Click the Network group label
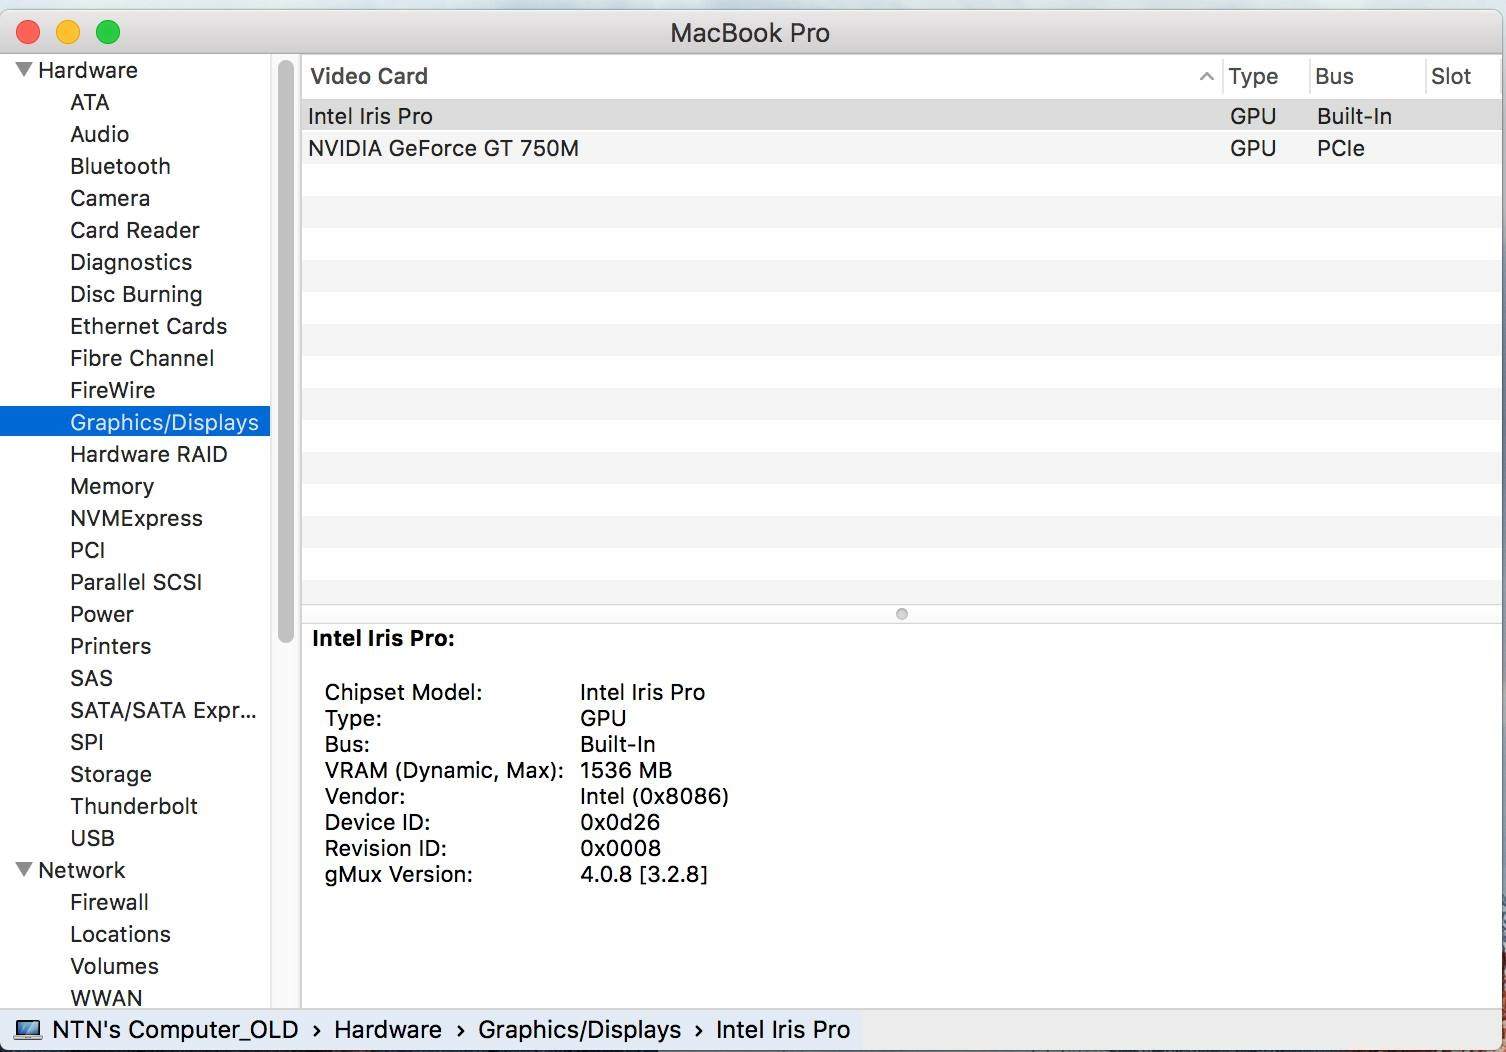1506x1052 pixels. click(x=82, y=870)
